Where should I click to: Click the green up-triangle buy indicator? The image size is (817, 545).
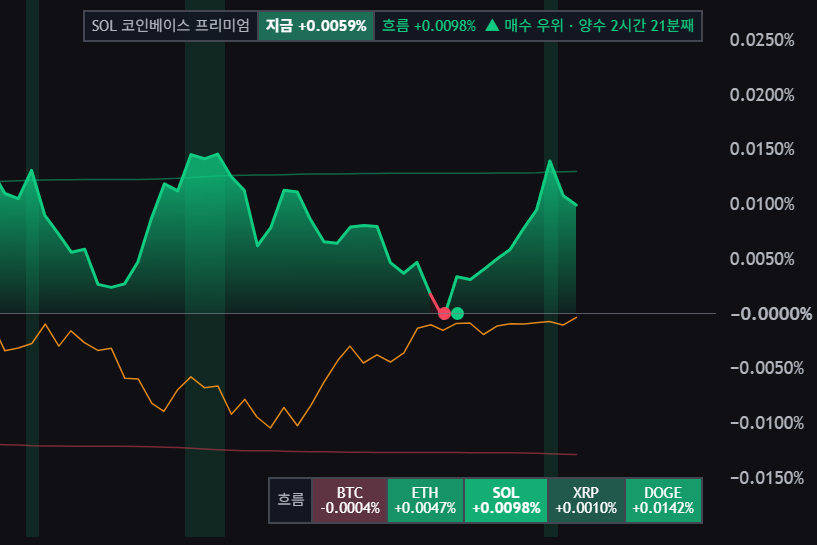coord(492,25)
